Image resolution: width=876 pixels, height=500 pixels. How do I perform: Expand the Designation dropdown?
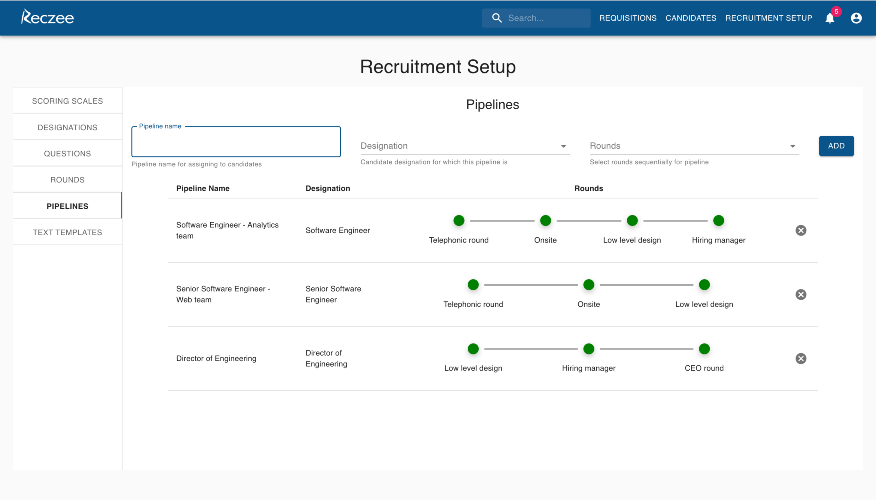click(x=464, y=146)
